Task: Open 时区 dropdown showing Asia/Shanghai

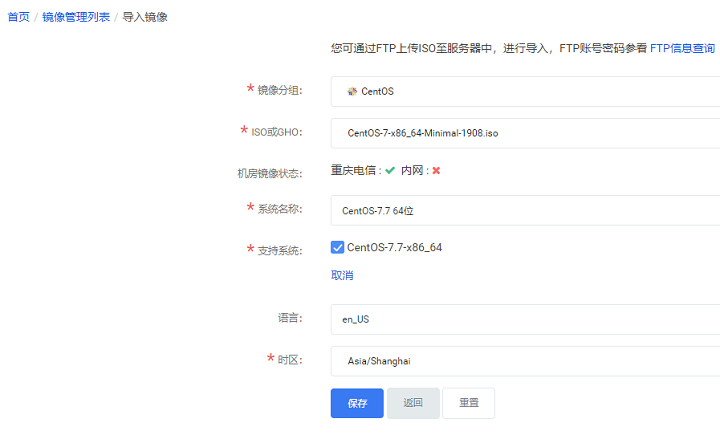Action: (525, 361)
